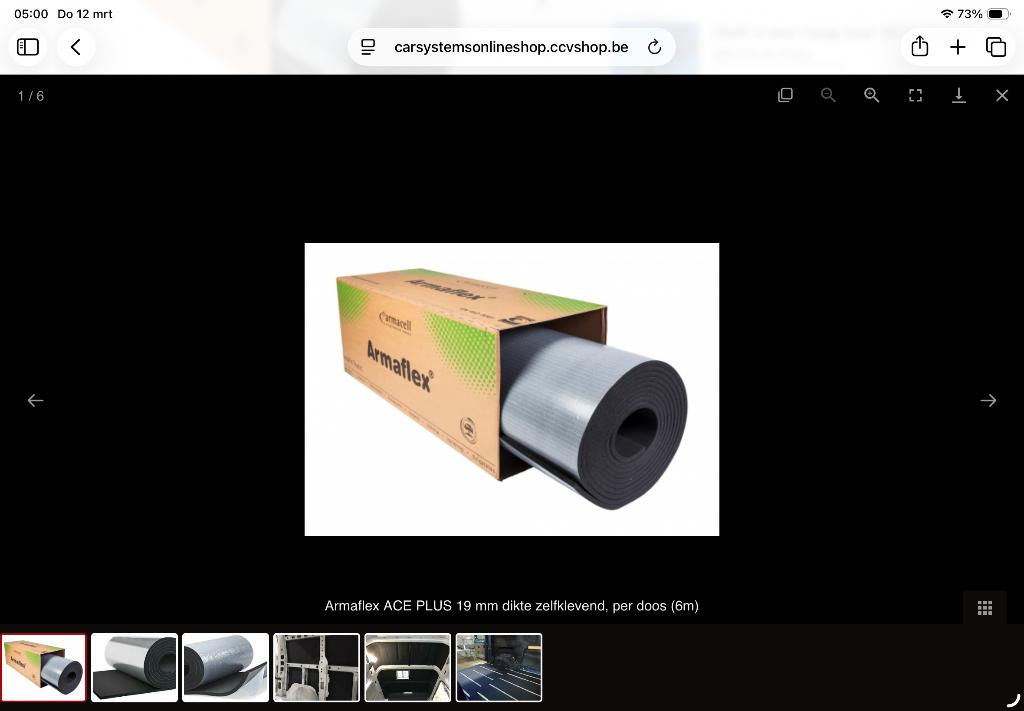The height and width of the screenshot is (711, 1024).
Task: Open the thumbnail grid overview
Action: pos(984,607)
